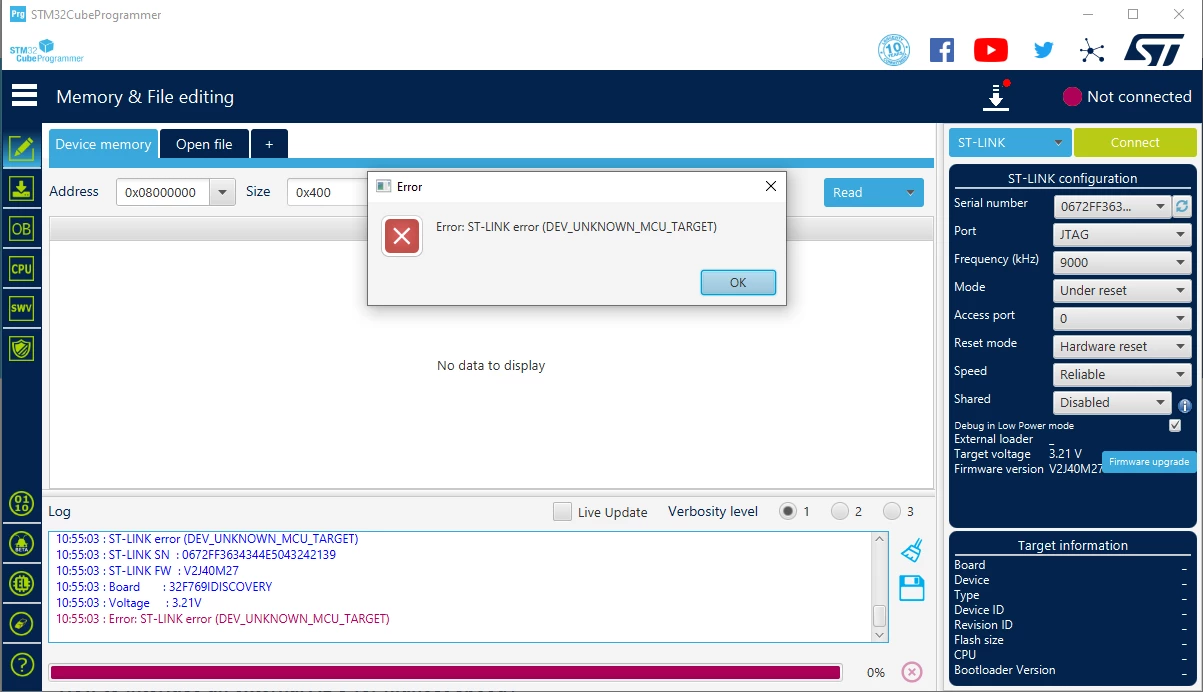Open the network community icon
The image size is (1203, 692).
click(x=1092, y=50)
